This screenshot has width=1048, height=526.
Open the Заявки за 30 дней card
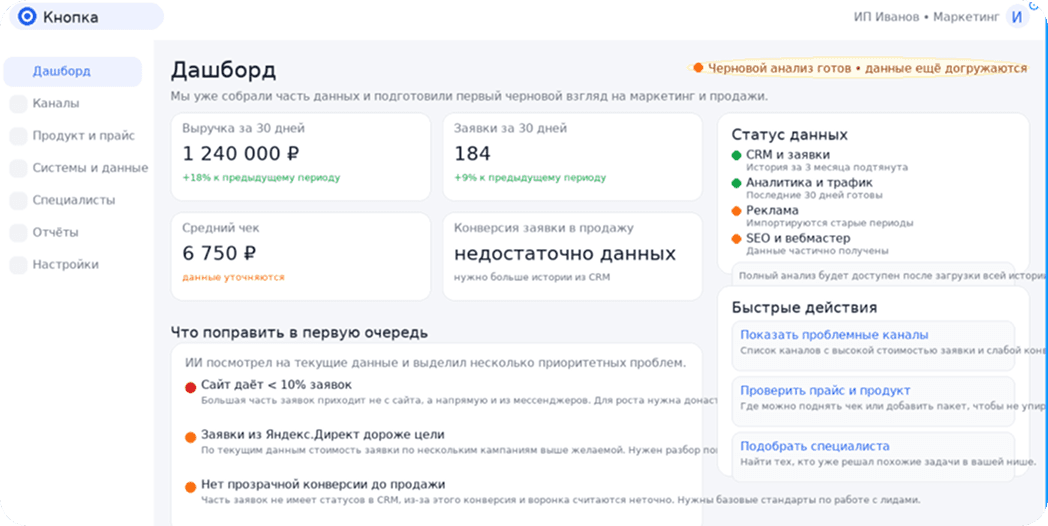pos(572,156)
